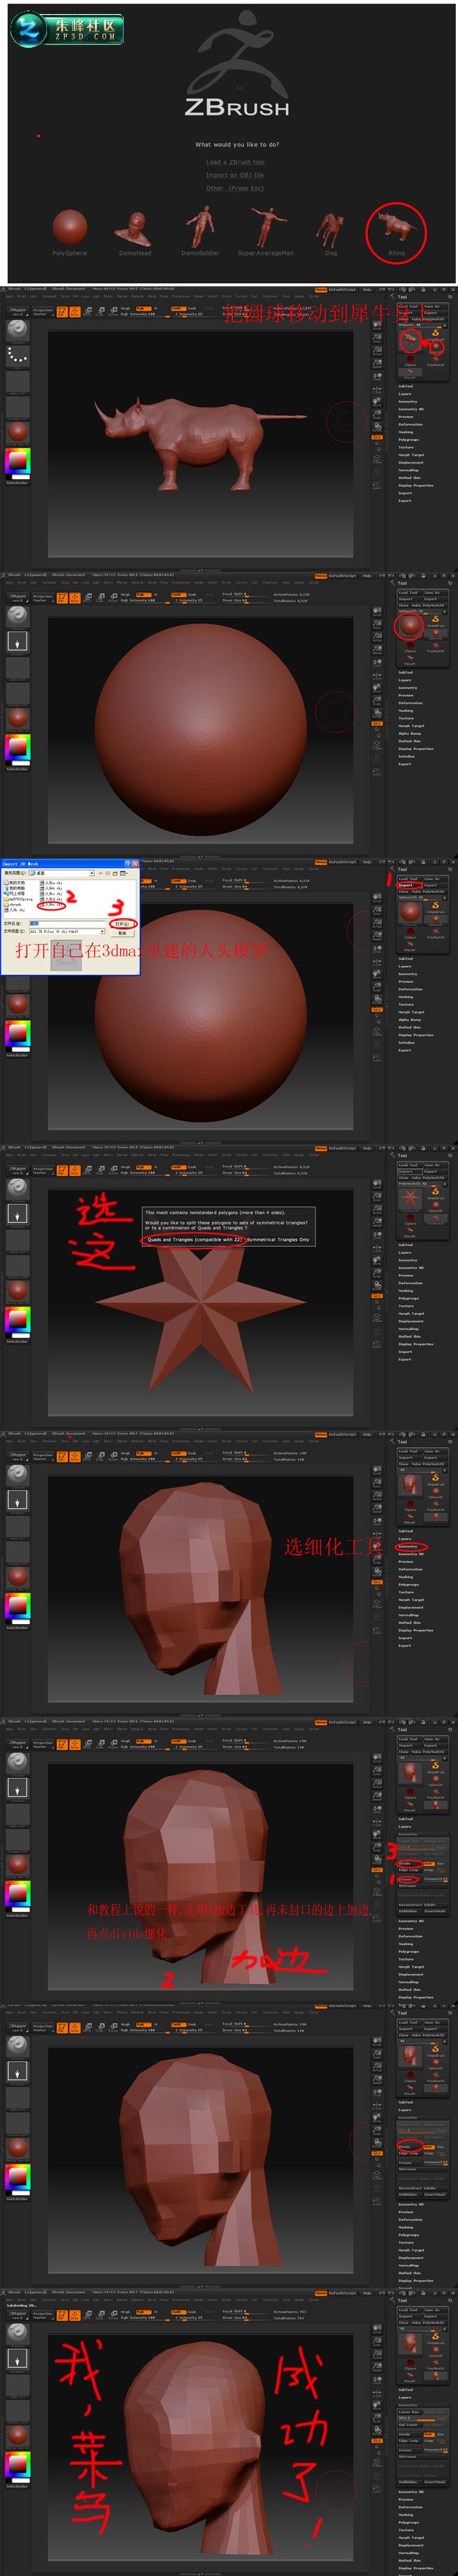Expand Initialize in the first sphere window's Tool panel
Image resolution: width=458 pixels, height=2576 pixels.
point(405,756)
